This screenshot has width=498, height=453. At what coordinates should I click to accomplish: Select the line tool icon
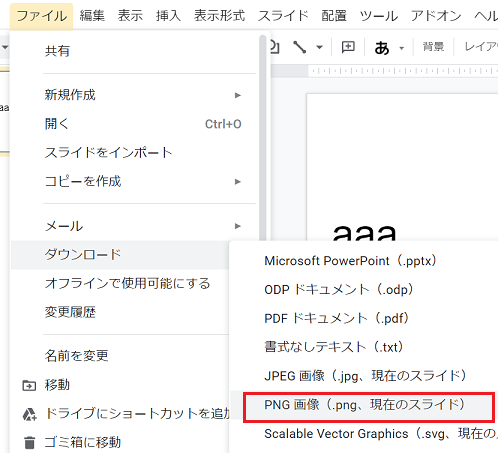[299, 47]
